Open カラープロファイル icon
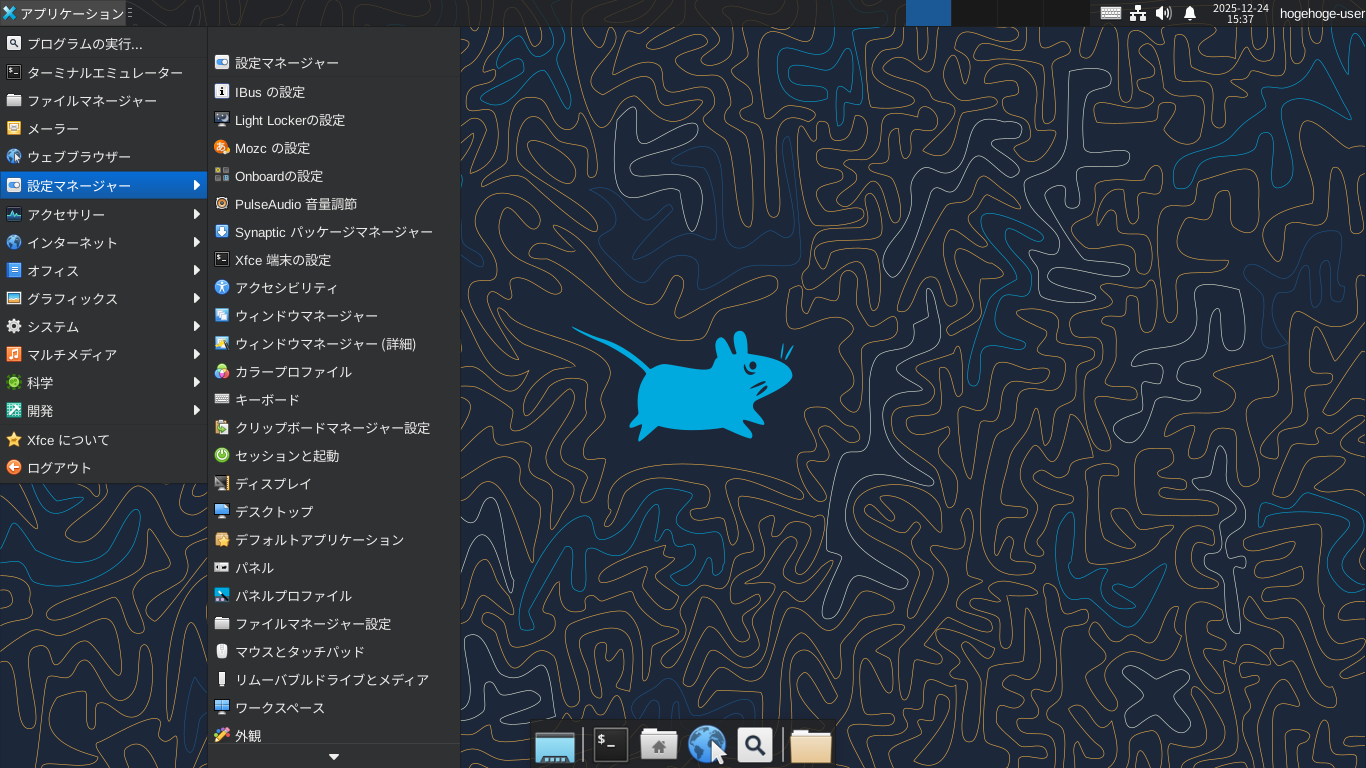Screen dimensions: 1366x768 click(222, 372)
